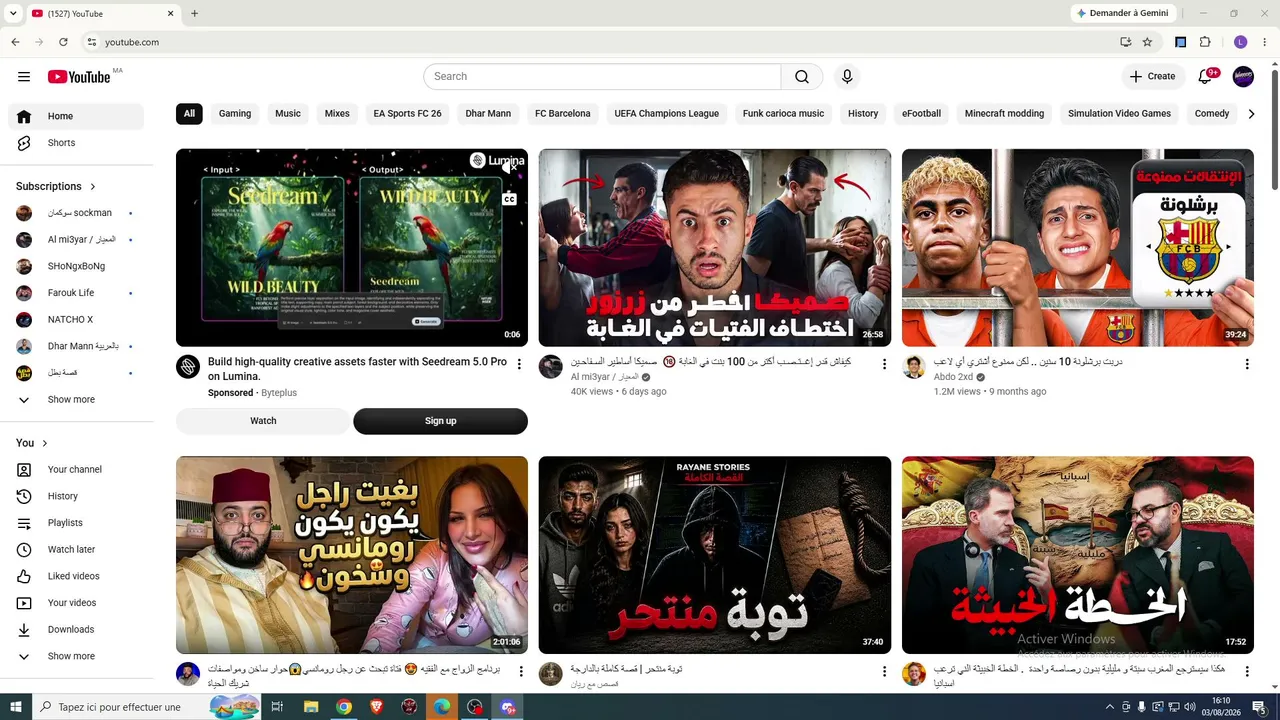Viewport: 1280px width, 720px height.
Task: Expand the You section's Show more
Action: pos(76,657)
